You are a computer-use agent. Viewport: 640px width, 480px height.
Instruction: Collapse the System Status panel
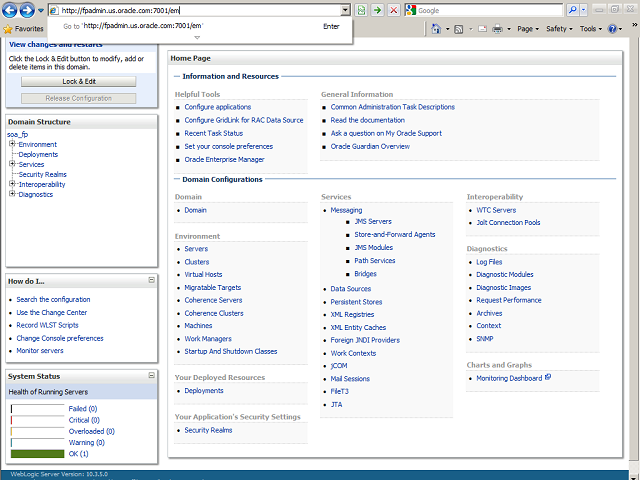151,375
